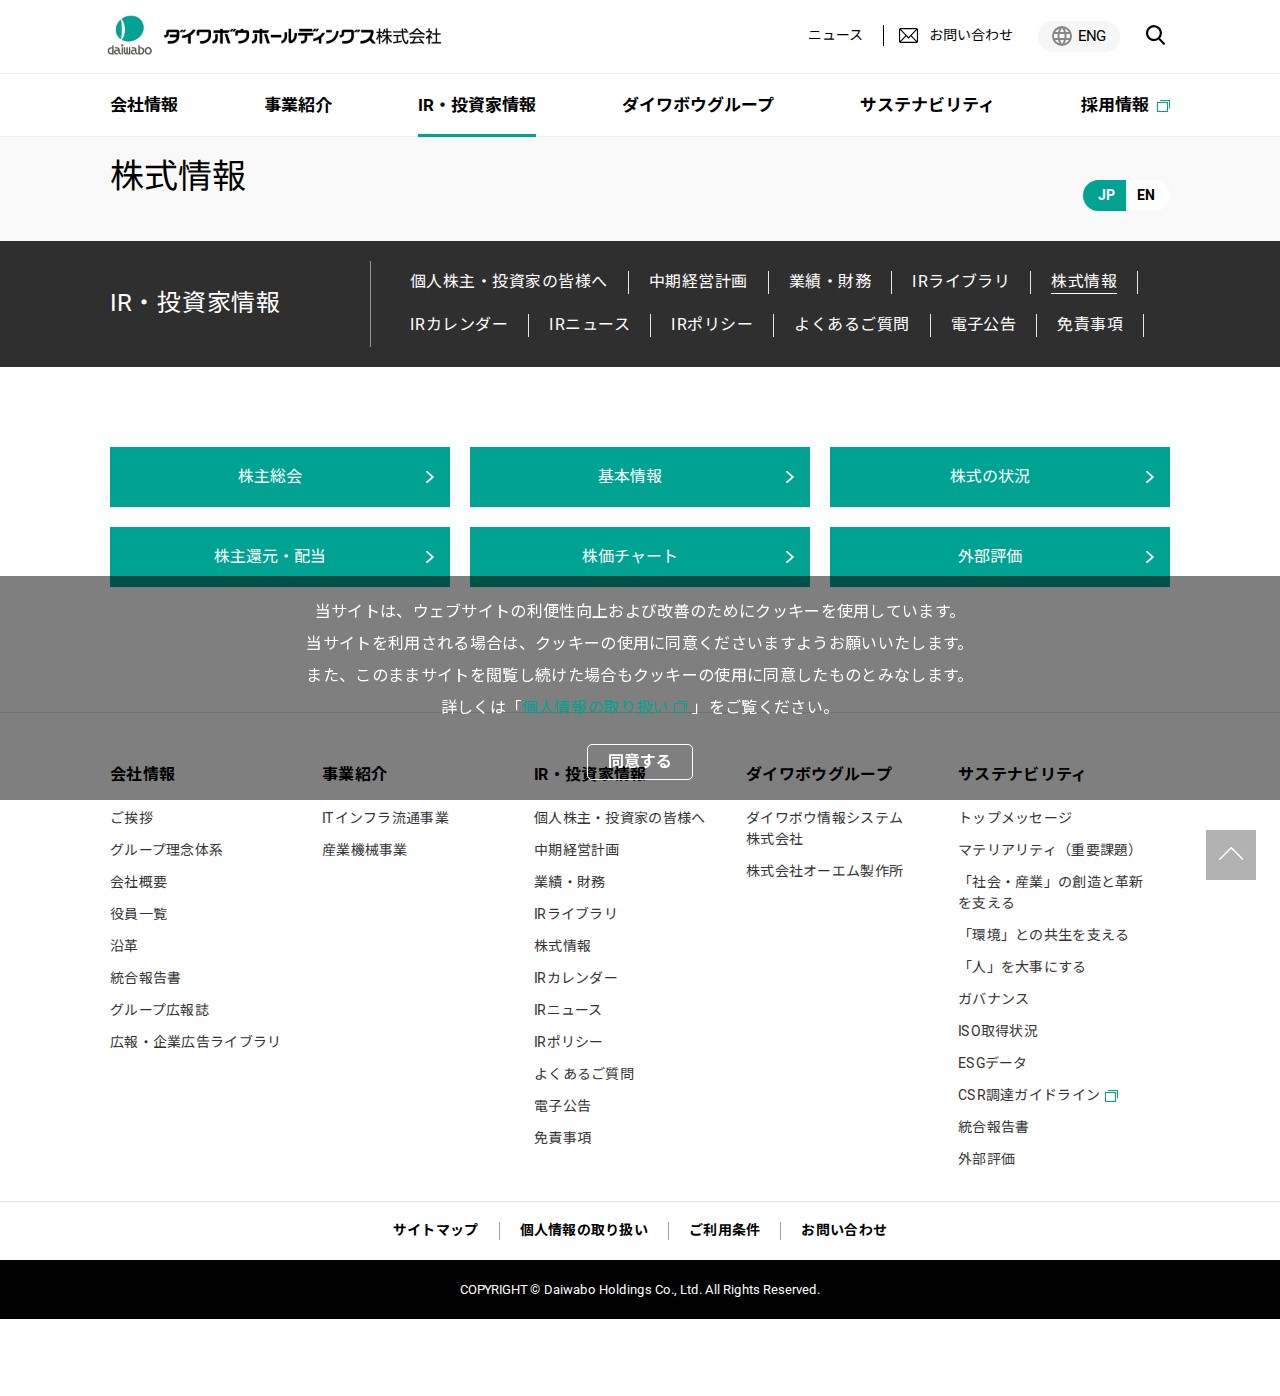Switch the page language to EN
Image resolution: width=1280 pixels, height=1396 pixels.
1146,195
